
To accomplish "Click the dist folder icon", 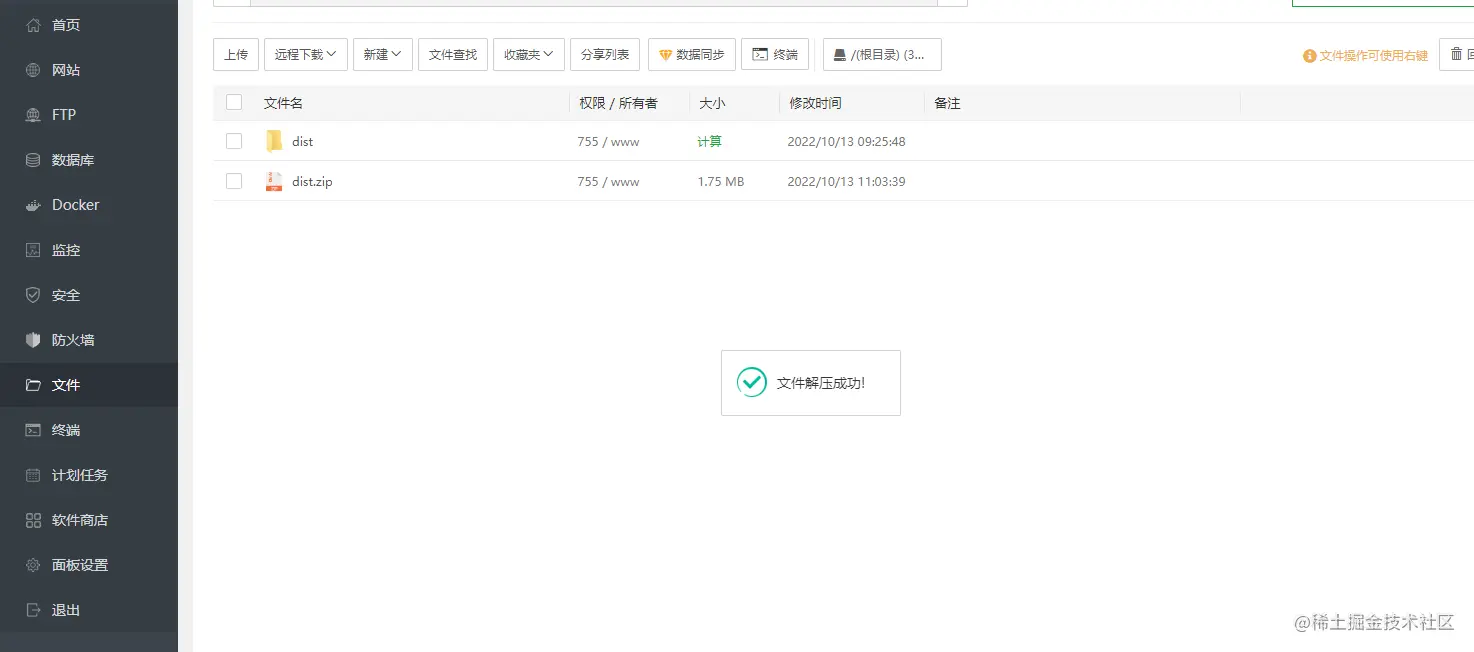I will 274,141.
